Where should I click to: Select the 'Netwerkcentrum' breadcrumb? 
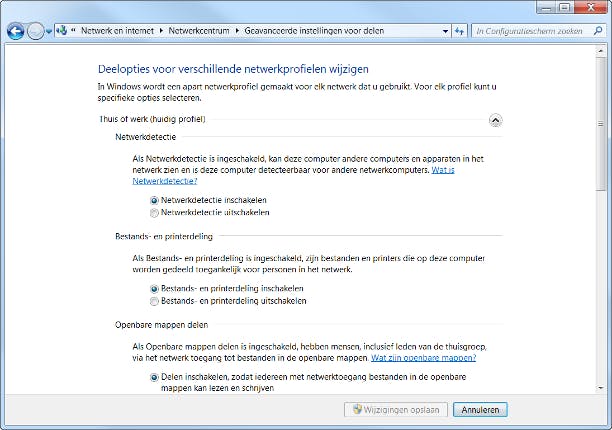pyautogui.click(x=199, y=30)
